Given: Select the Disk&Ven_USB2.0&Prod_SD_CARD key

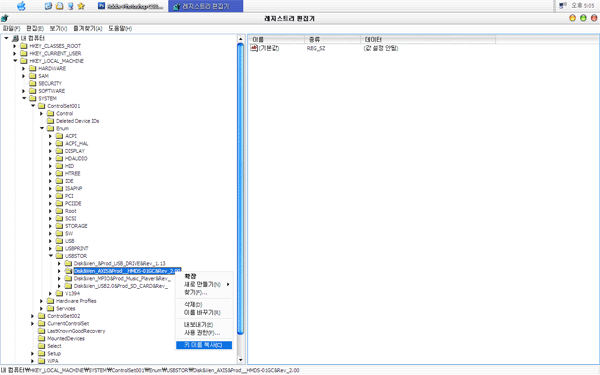Looking at the screenshot, I should (x=121, y=286).
